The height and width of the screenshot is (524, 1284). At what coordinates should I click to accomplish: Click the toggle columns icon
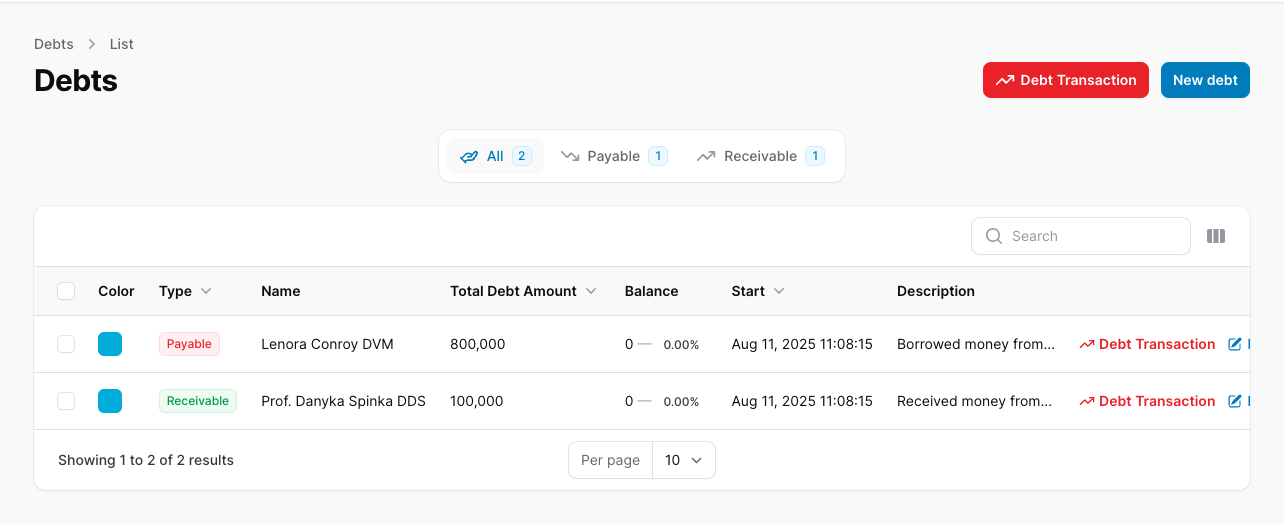coord(1216,236)
